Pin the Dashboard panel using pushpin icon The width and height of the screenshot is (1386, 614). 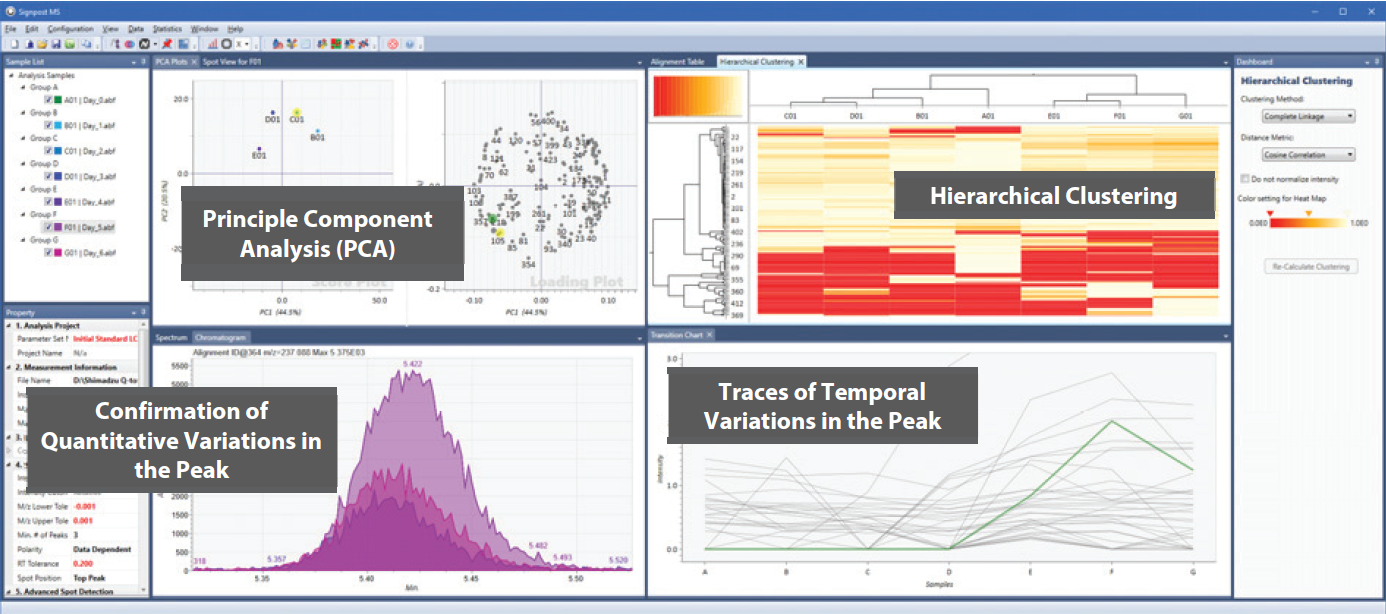point(1365,62)
